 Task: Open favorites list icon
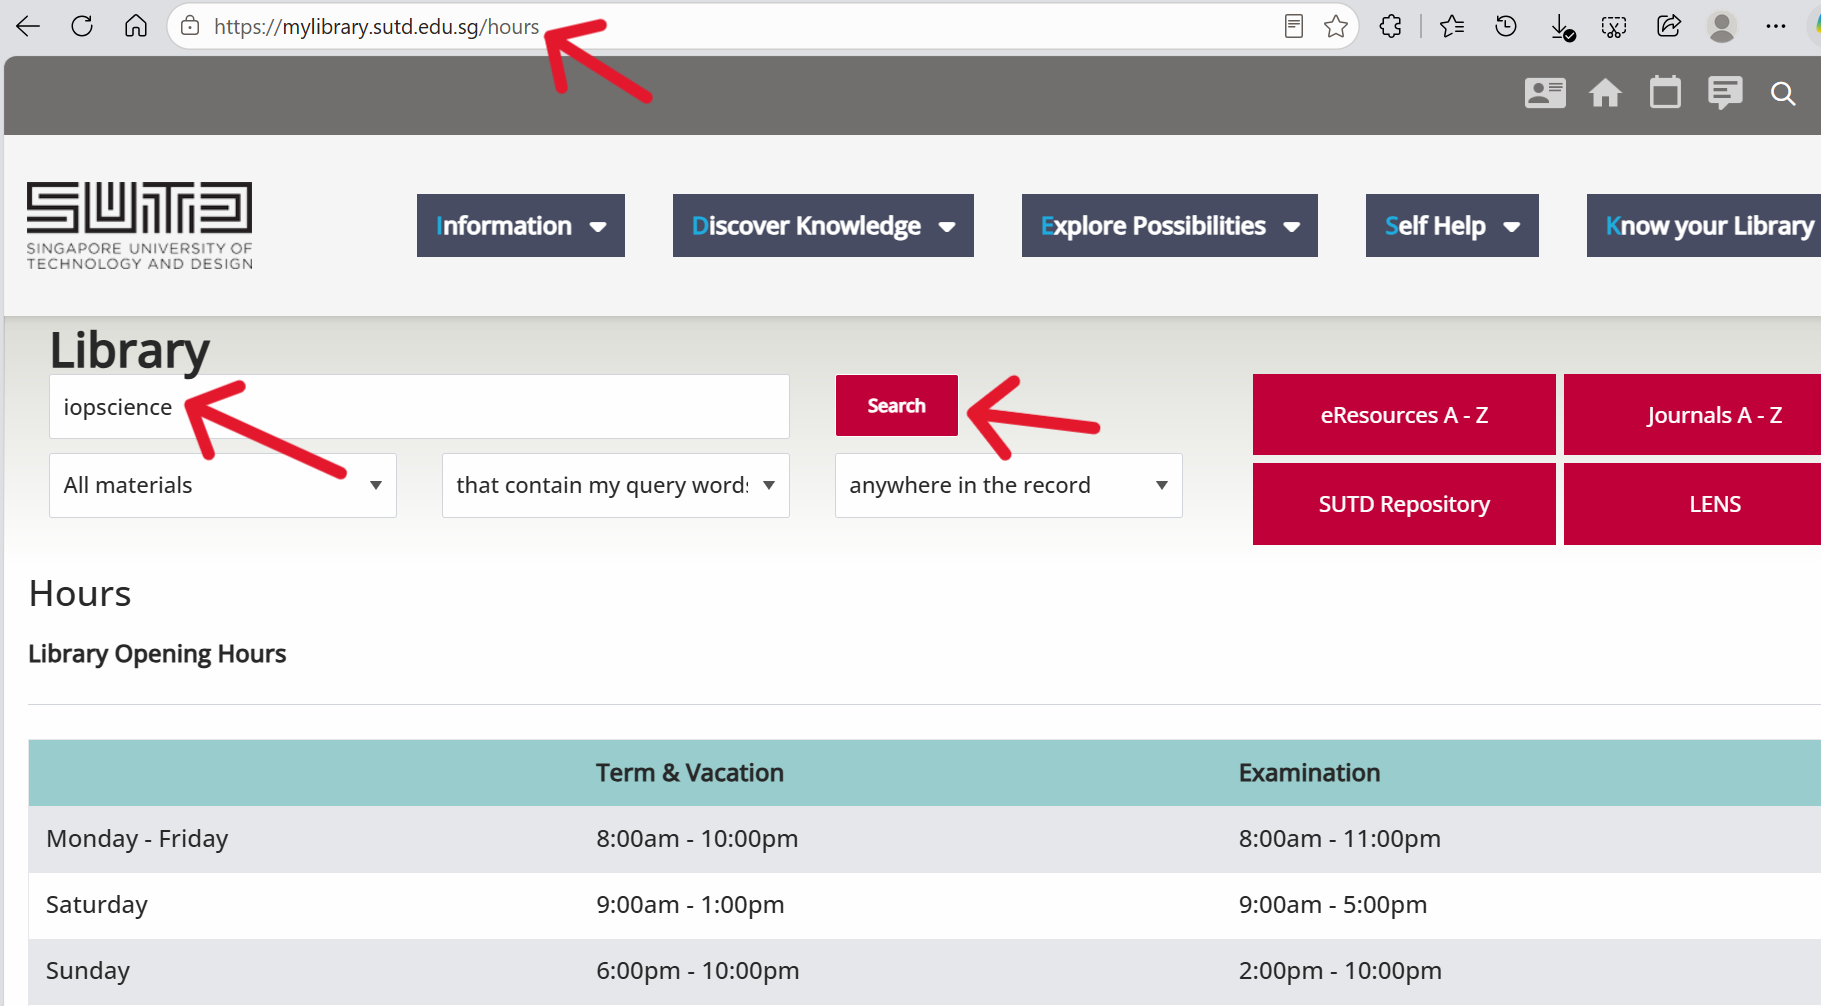pyautogui.click(x=1452, y=26)
